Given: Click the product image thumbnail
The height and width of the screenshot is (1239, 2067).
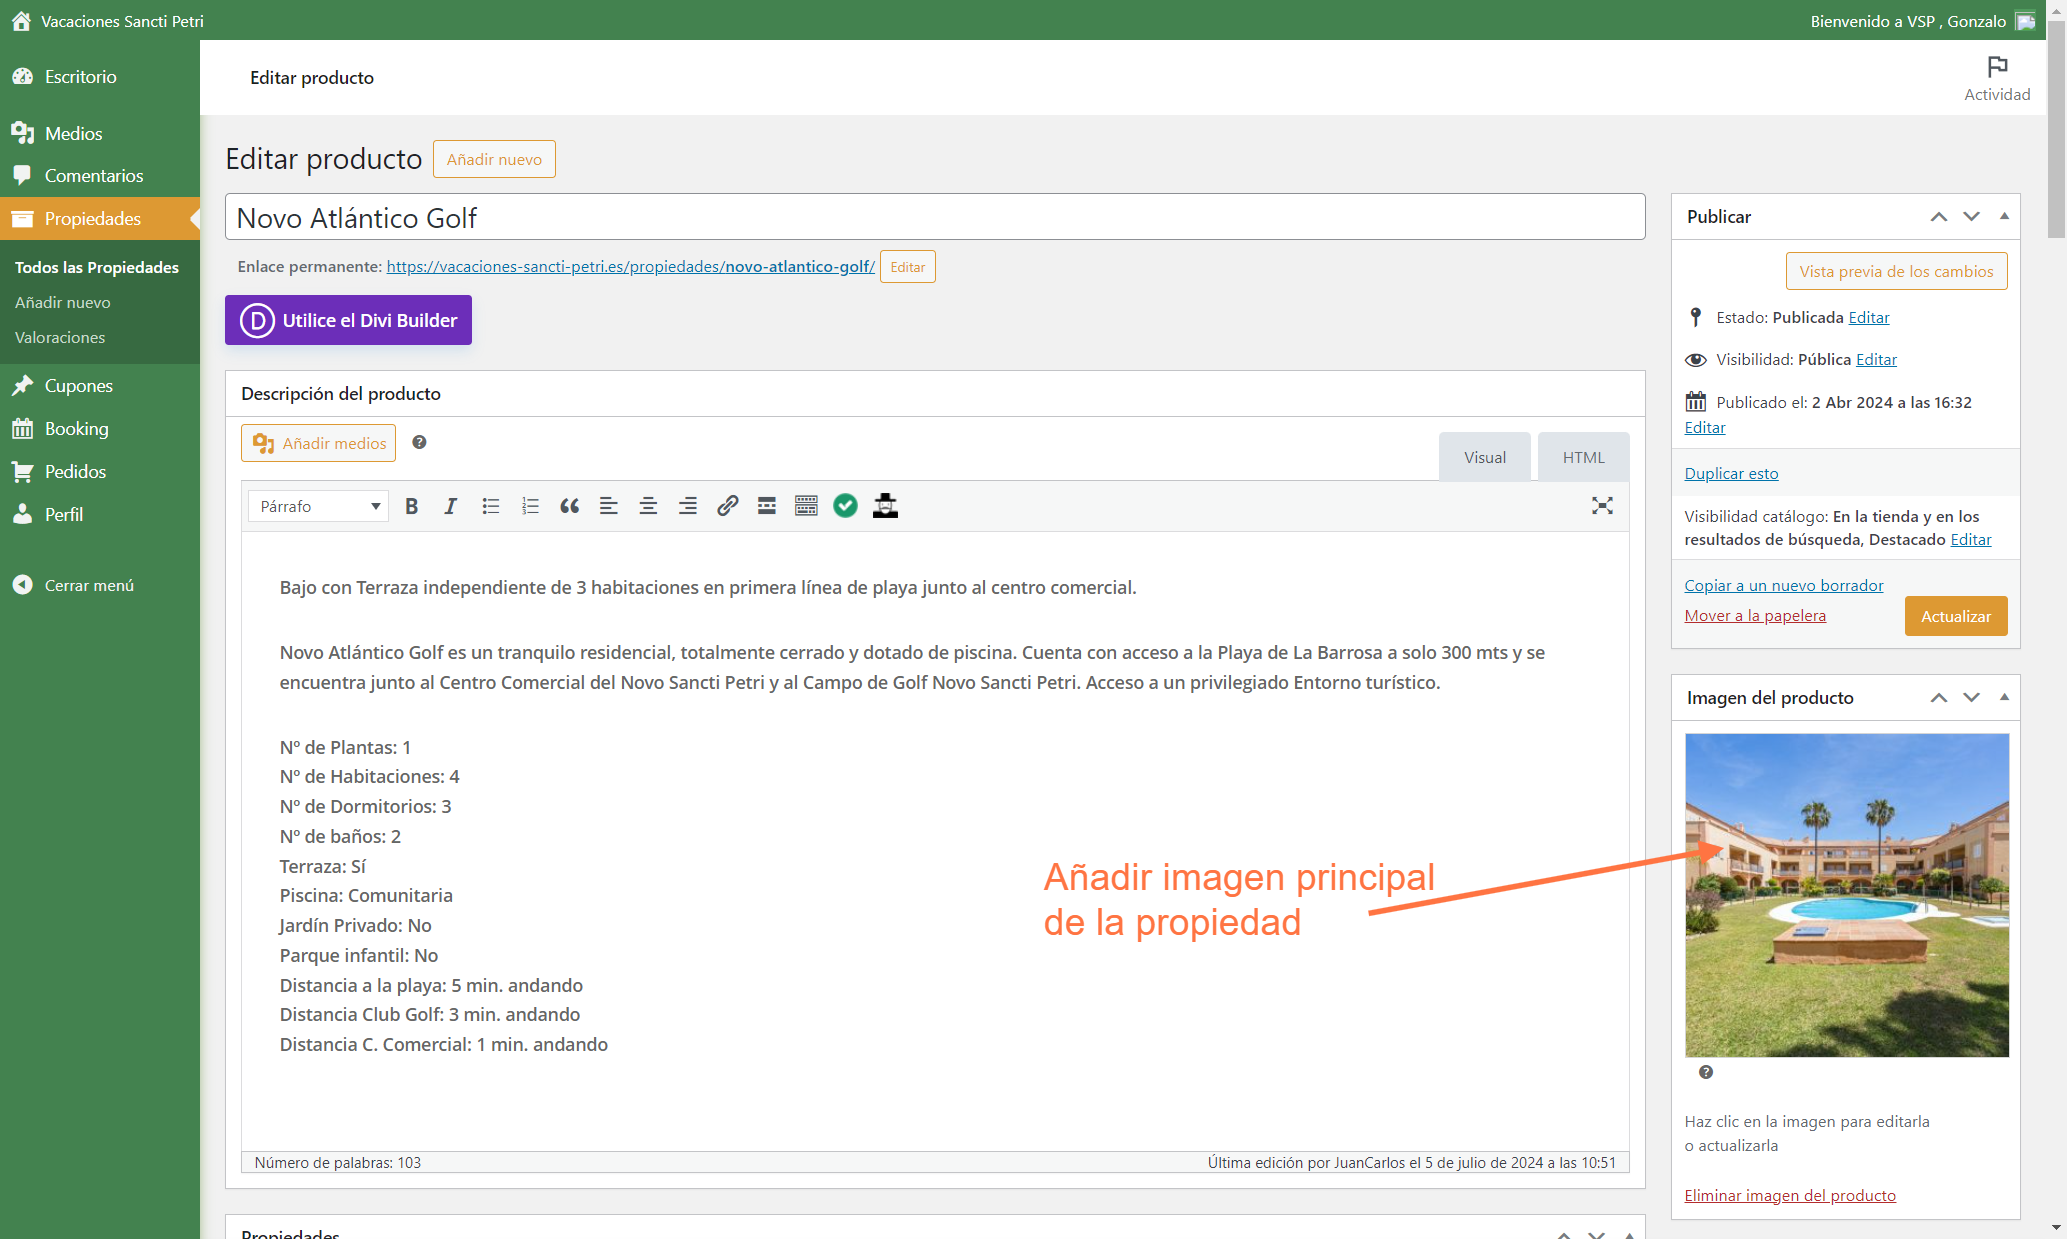Looking at the screenshot, I should click(1846, 895).
